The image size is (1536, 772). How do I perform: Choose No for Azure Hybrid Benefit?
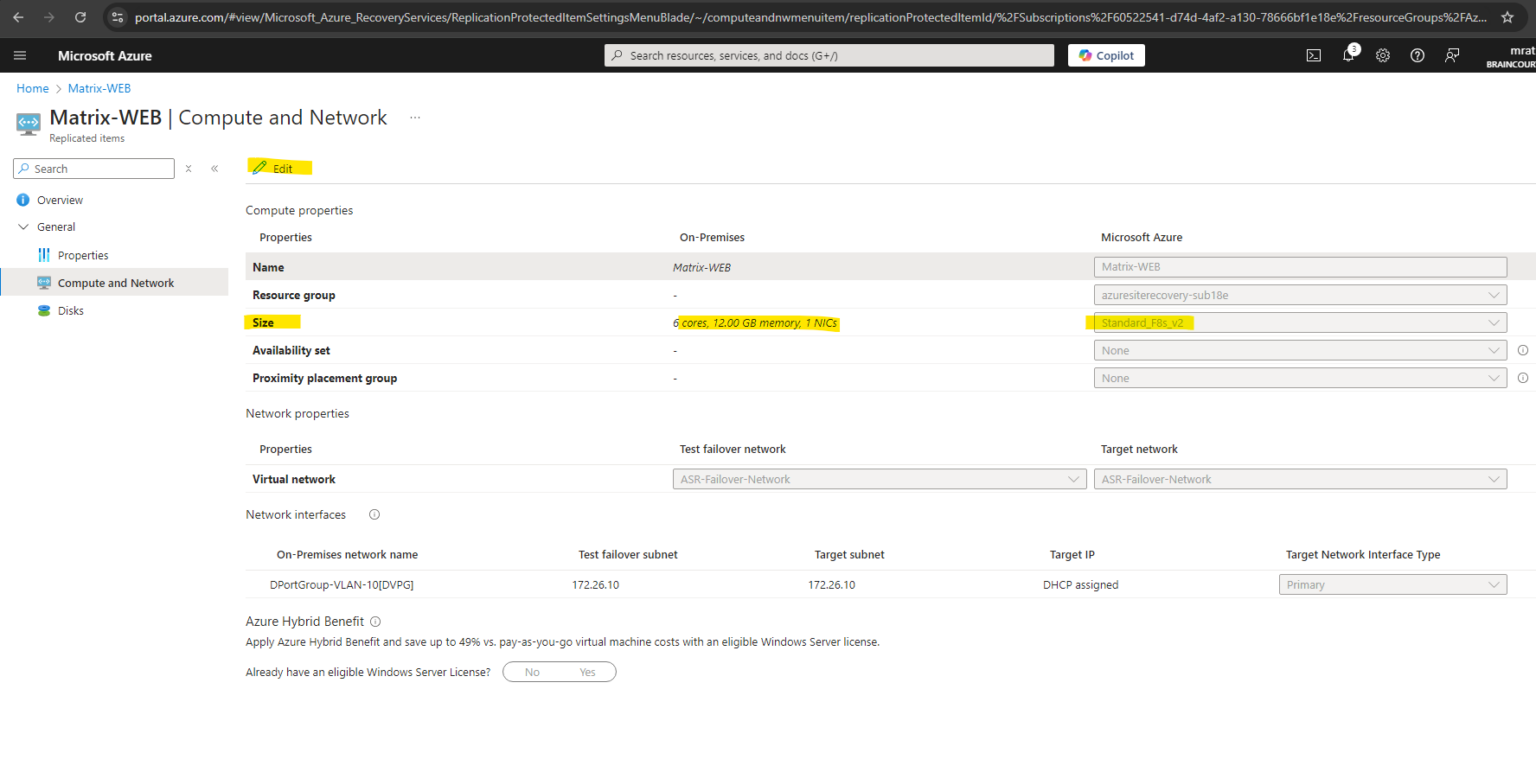[532, 671]
